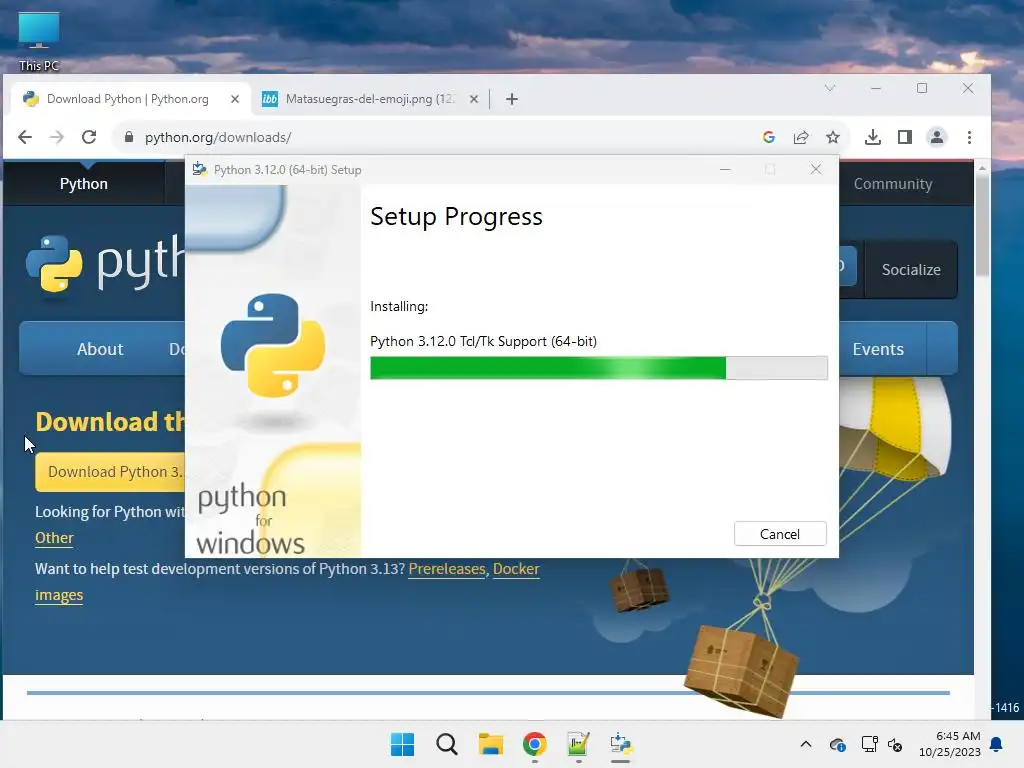The height and width of the screenshot is (768, 1024).
Task: Open Community in site header
Action: [x=893, y=184]
